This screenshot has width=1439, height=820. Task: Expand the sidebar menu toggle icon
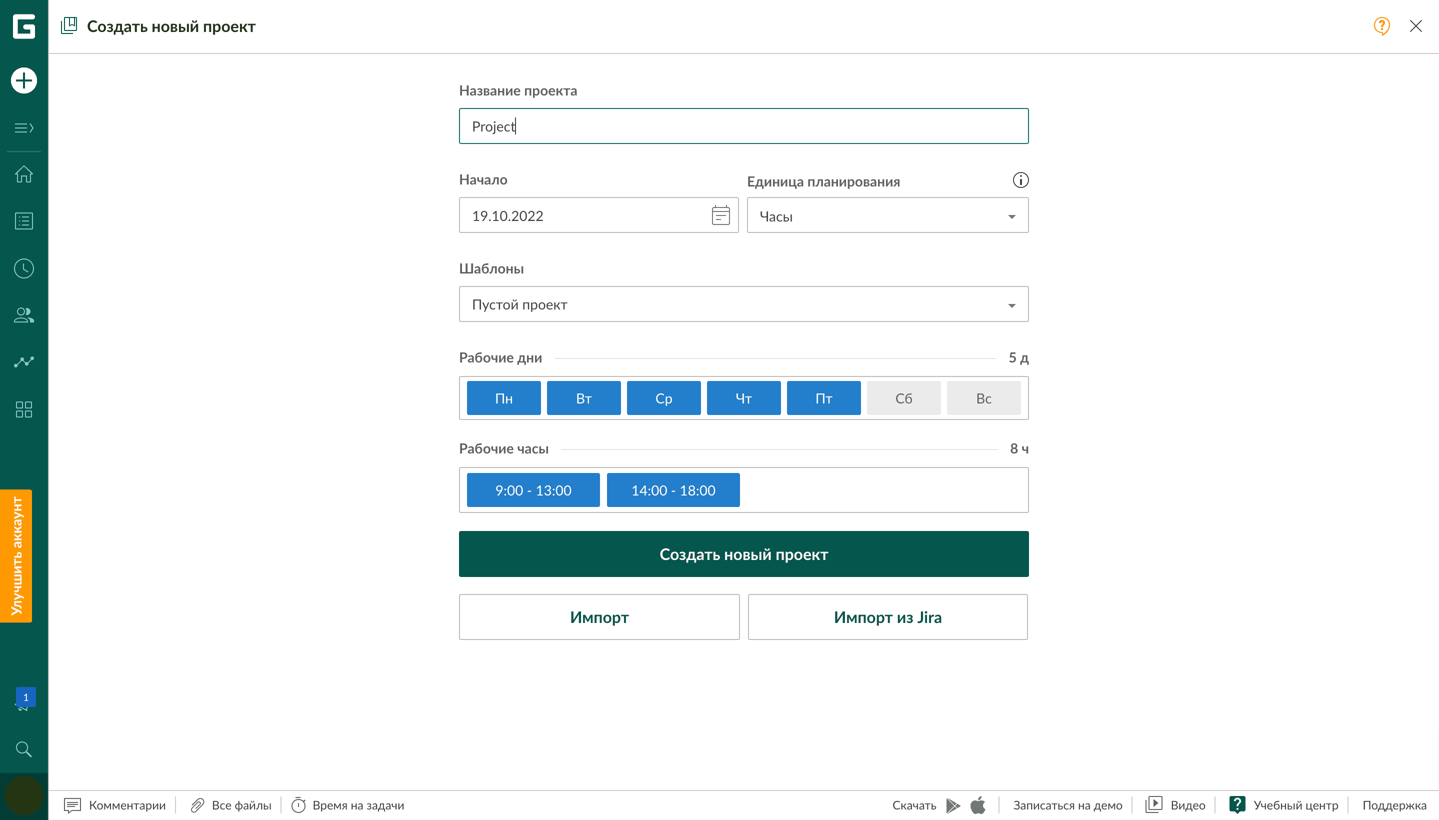click(x=24, y=128)
